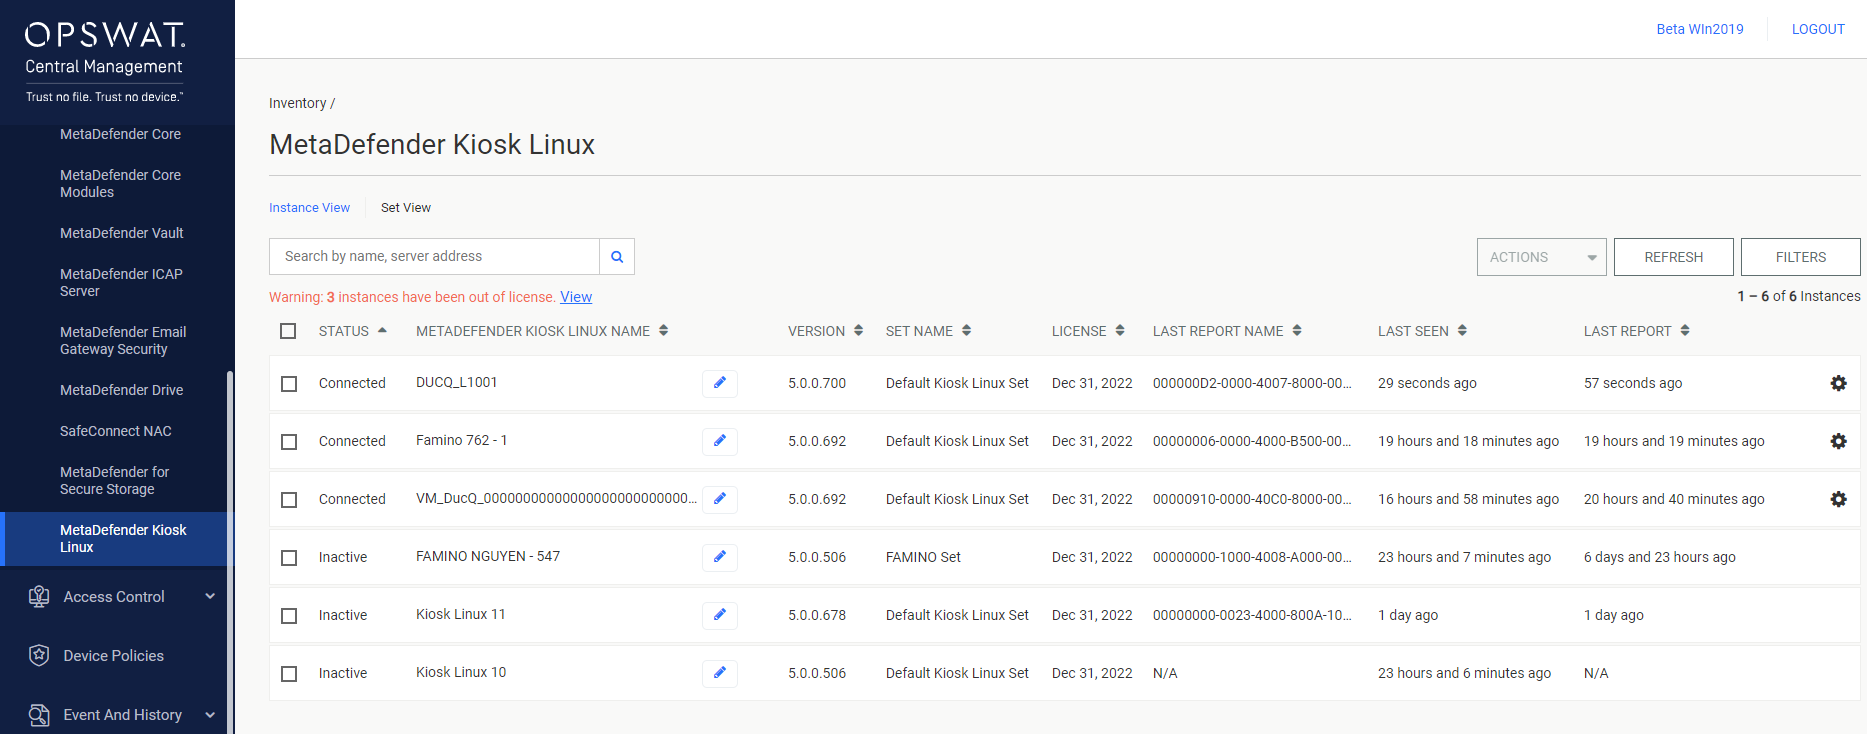Screen dimensions: 1867x734
Task: Sort by Last Report column arrows
Action: click(1685, 331)
